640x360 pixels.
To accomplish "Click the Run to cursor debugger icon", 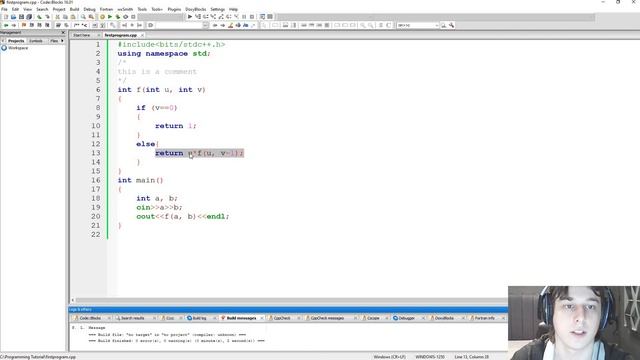I will tap(198, 17).
